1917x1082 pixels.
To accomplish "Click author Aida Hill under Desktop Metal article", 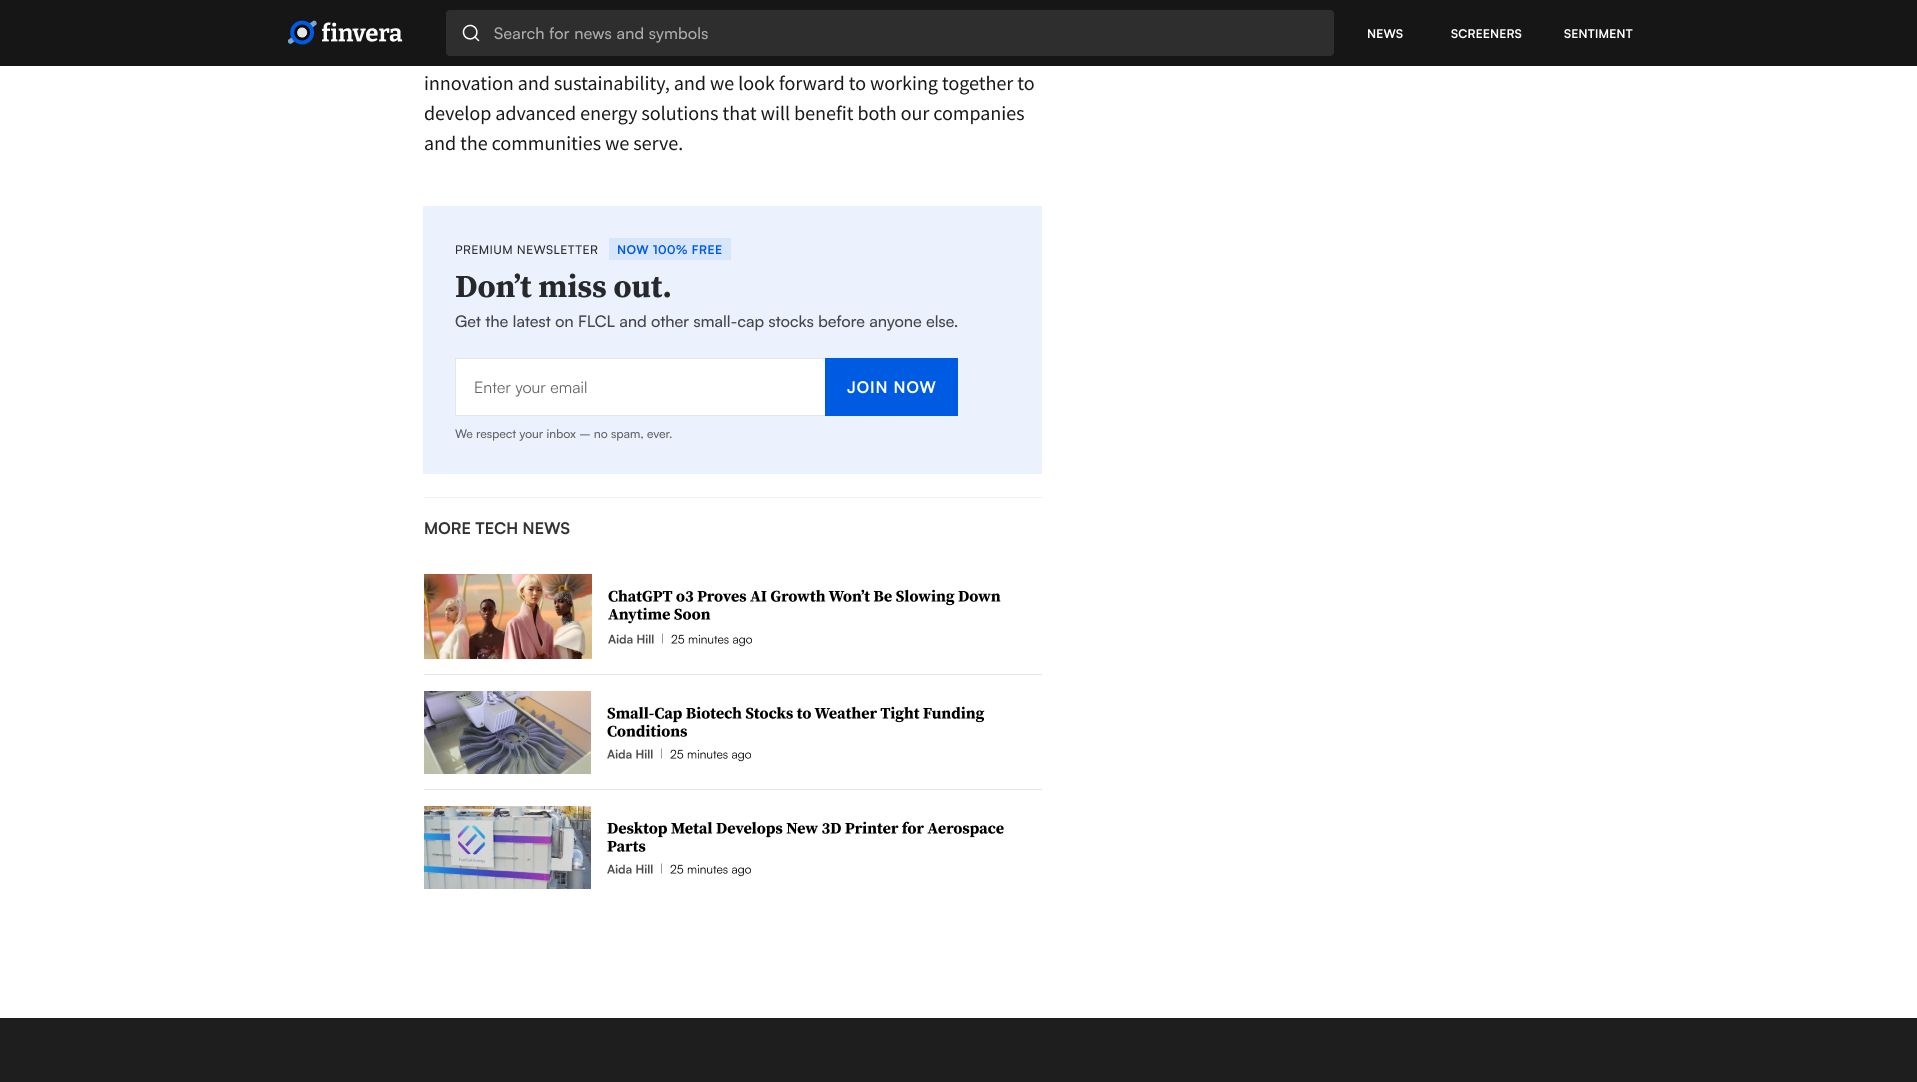I will (630, 869).
